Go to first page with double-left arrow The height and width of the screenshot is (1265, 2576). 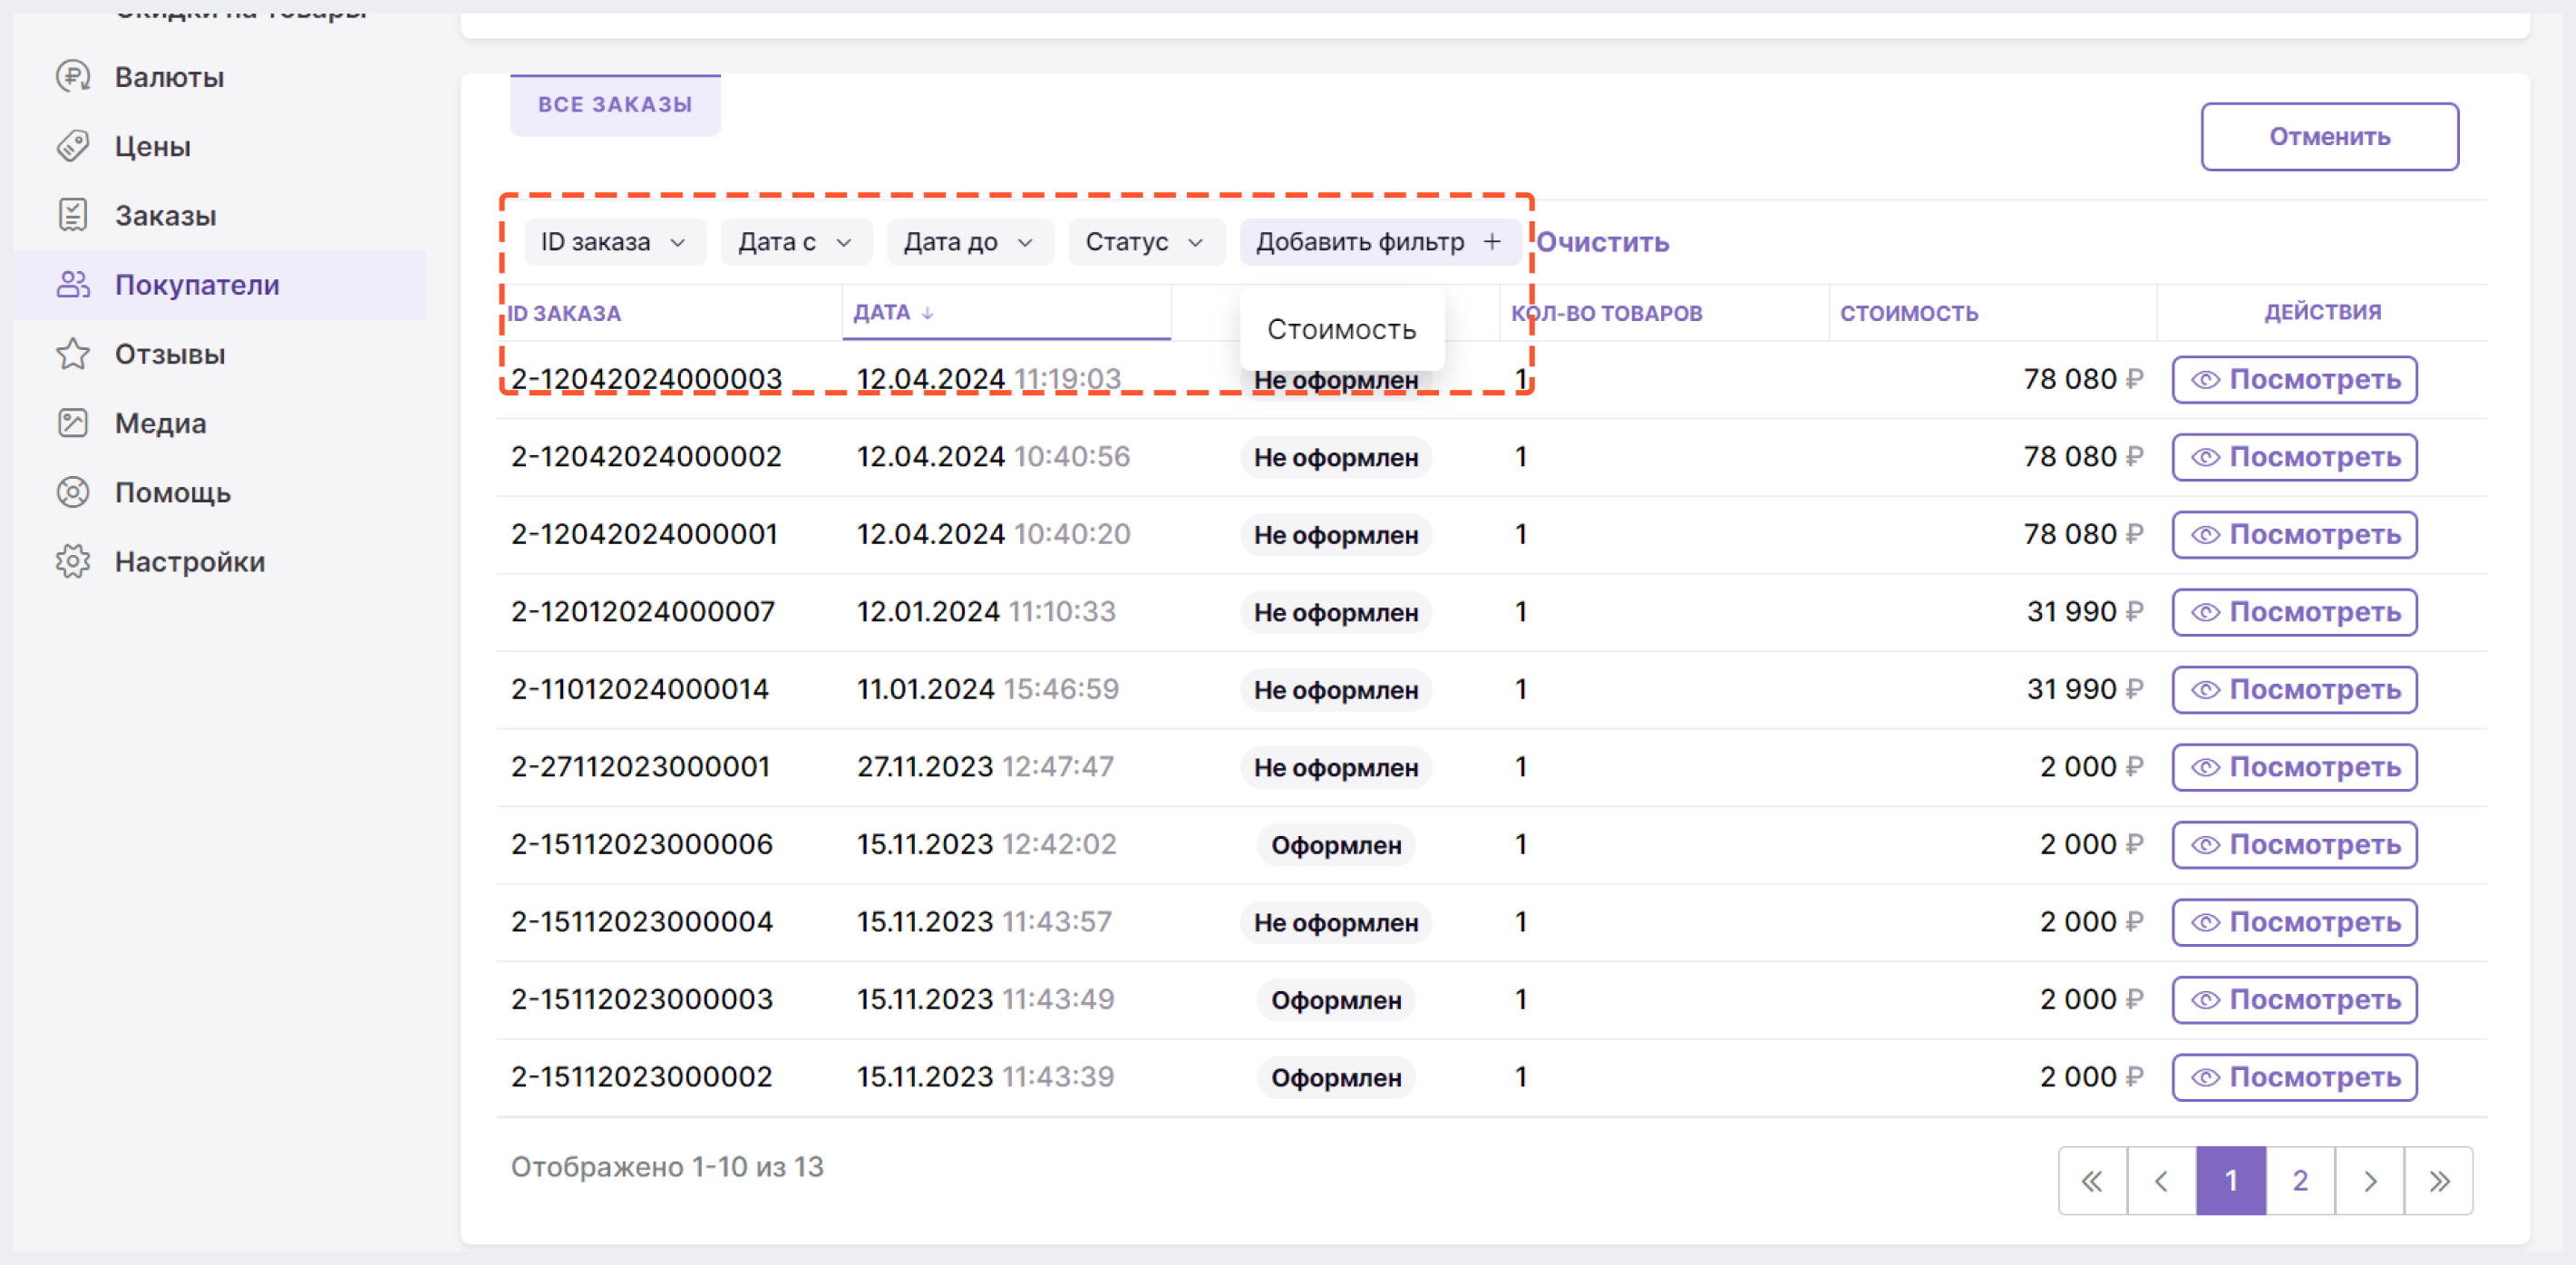click(x=2092, y=1181)
